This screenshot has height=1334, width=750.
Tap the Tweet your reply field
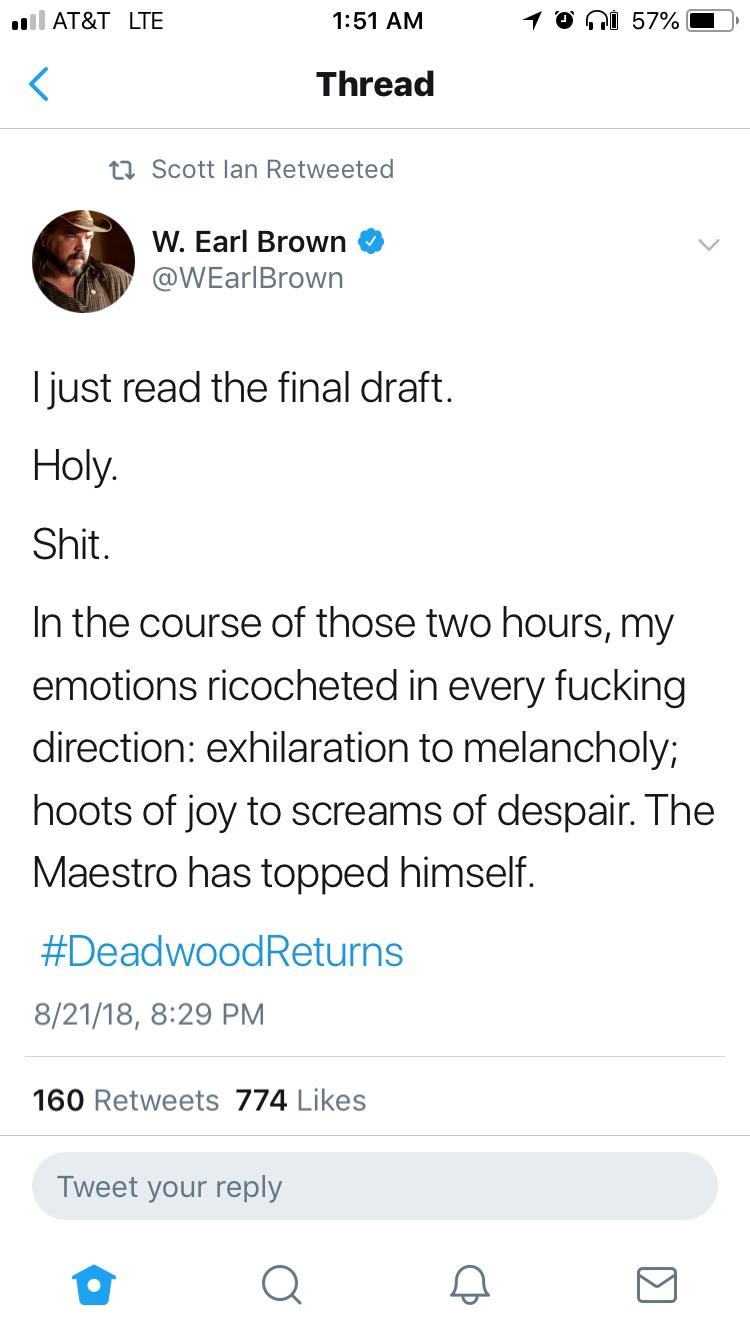[x=375, y=1186]
